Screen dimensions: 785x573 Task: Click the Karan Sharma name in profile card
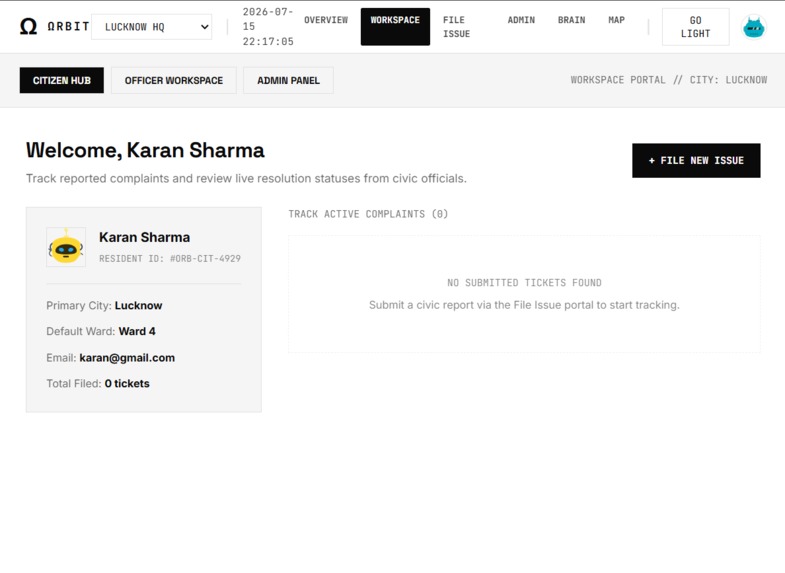(144, 237)
